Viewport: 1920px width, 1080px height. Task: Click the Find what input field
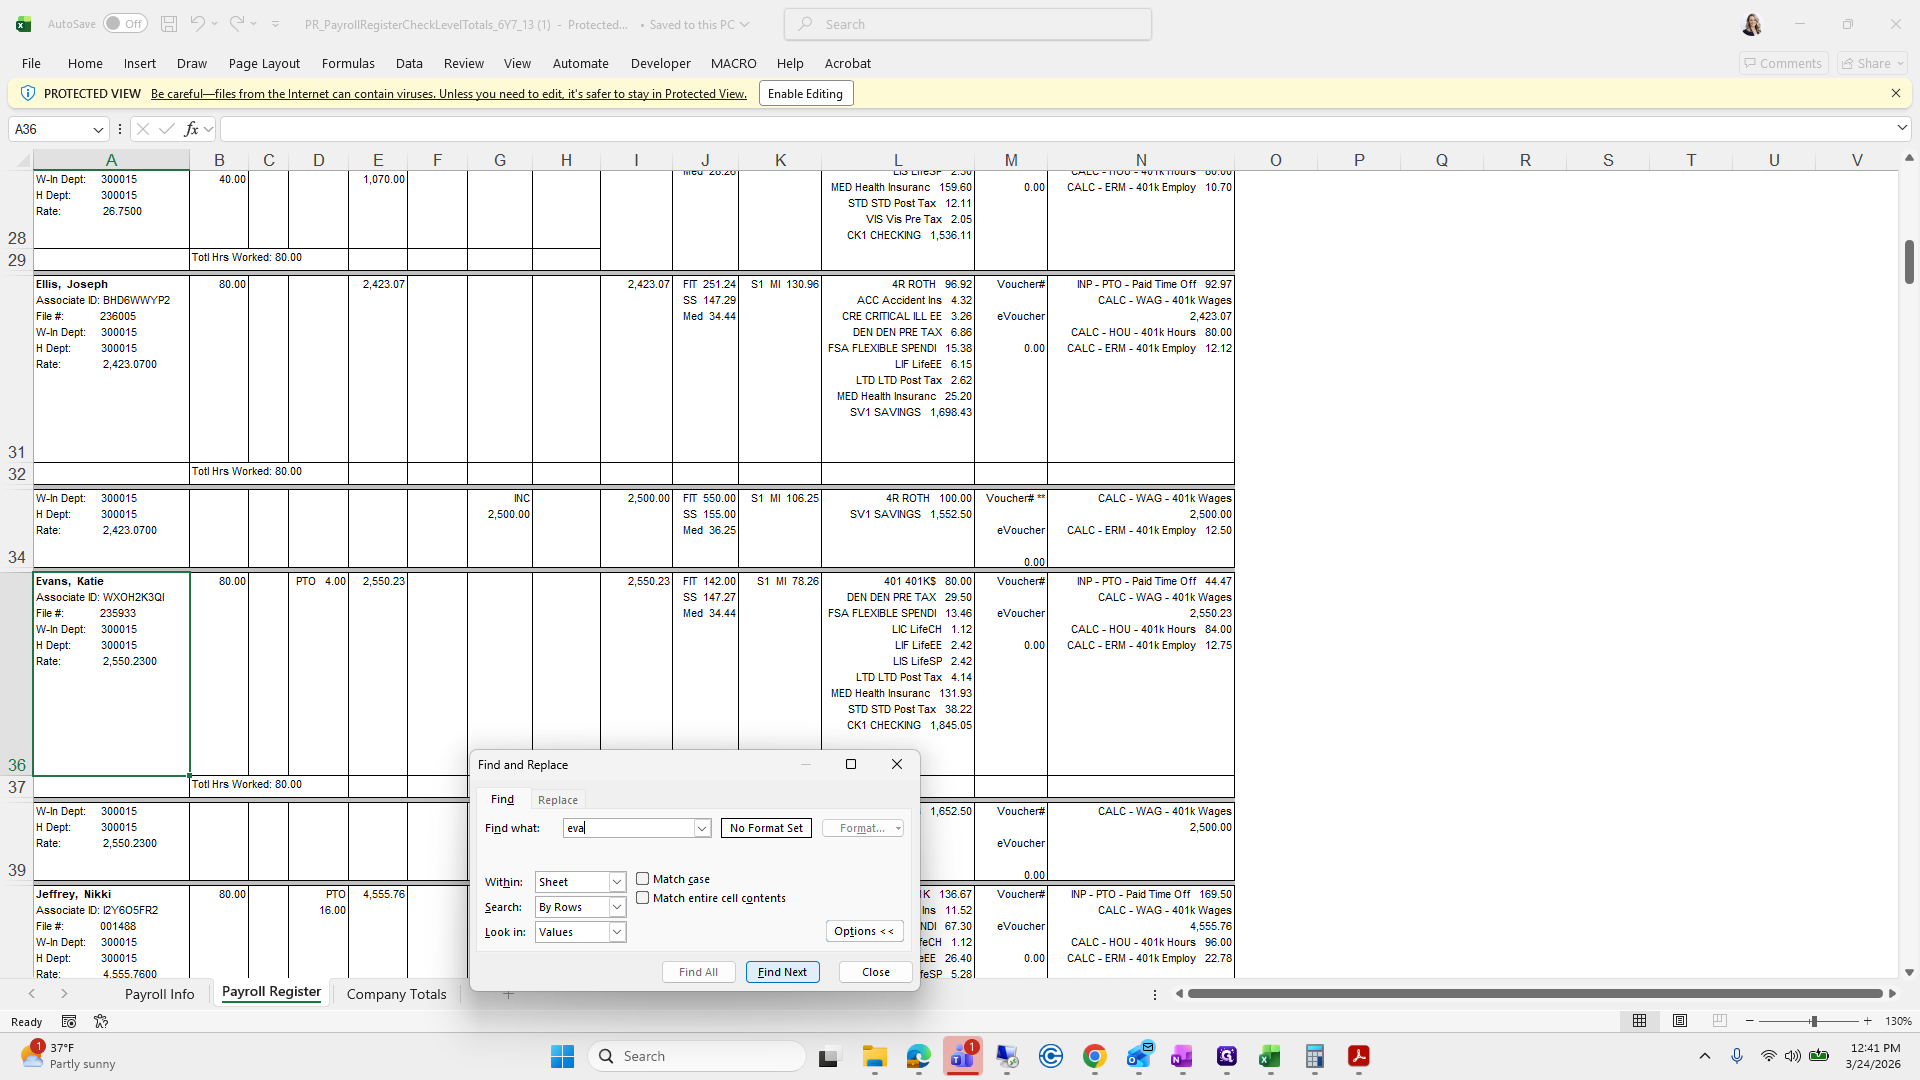click(x=630, y=828)
